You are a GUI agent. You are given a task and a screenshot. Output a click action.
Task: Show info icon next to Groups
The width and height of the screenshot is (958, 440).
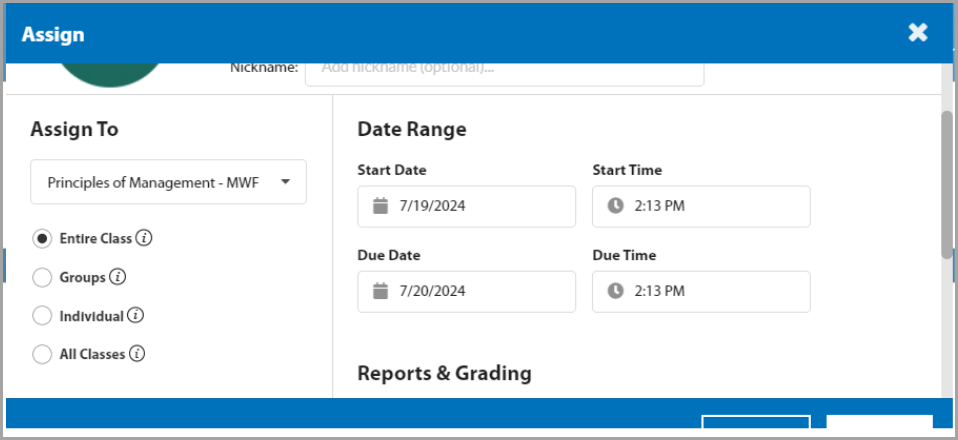click(x=118, y=277)
